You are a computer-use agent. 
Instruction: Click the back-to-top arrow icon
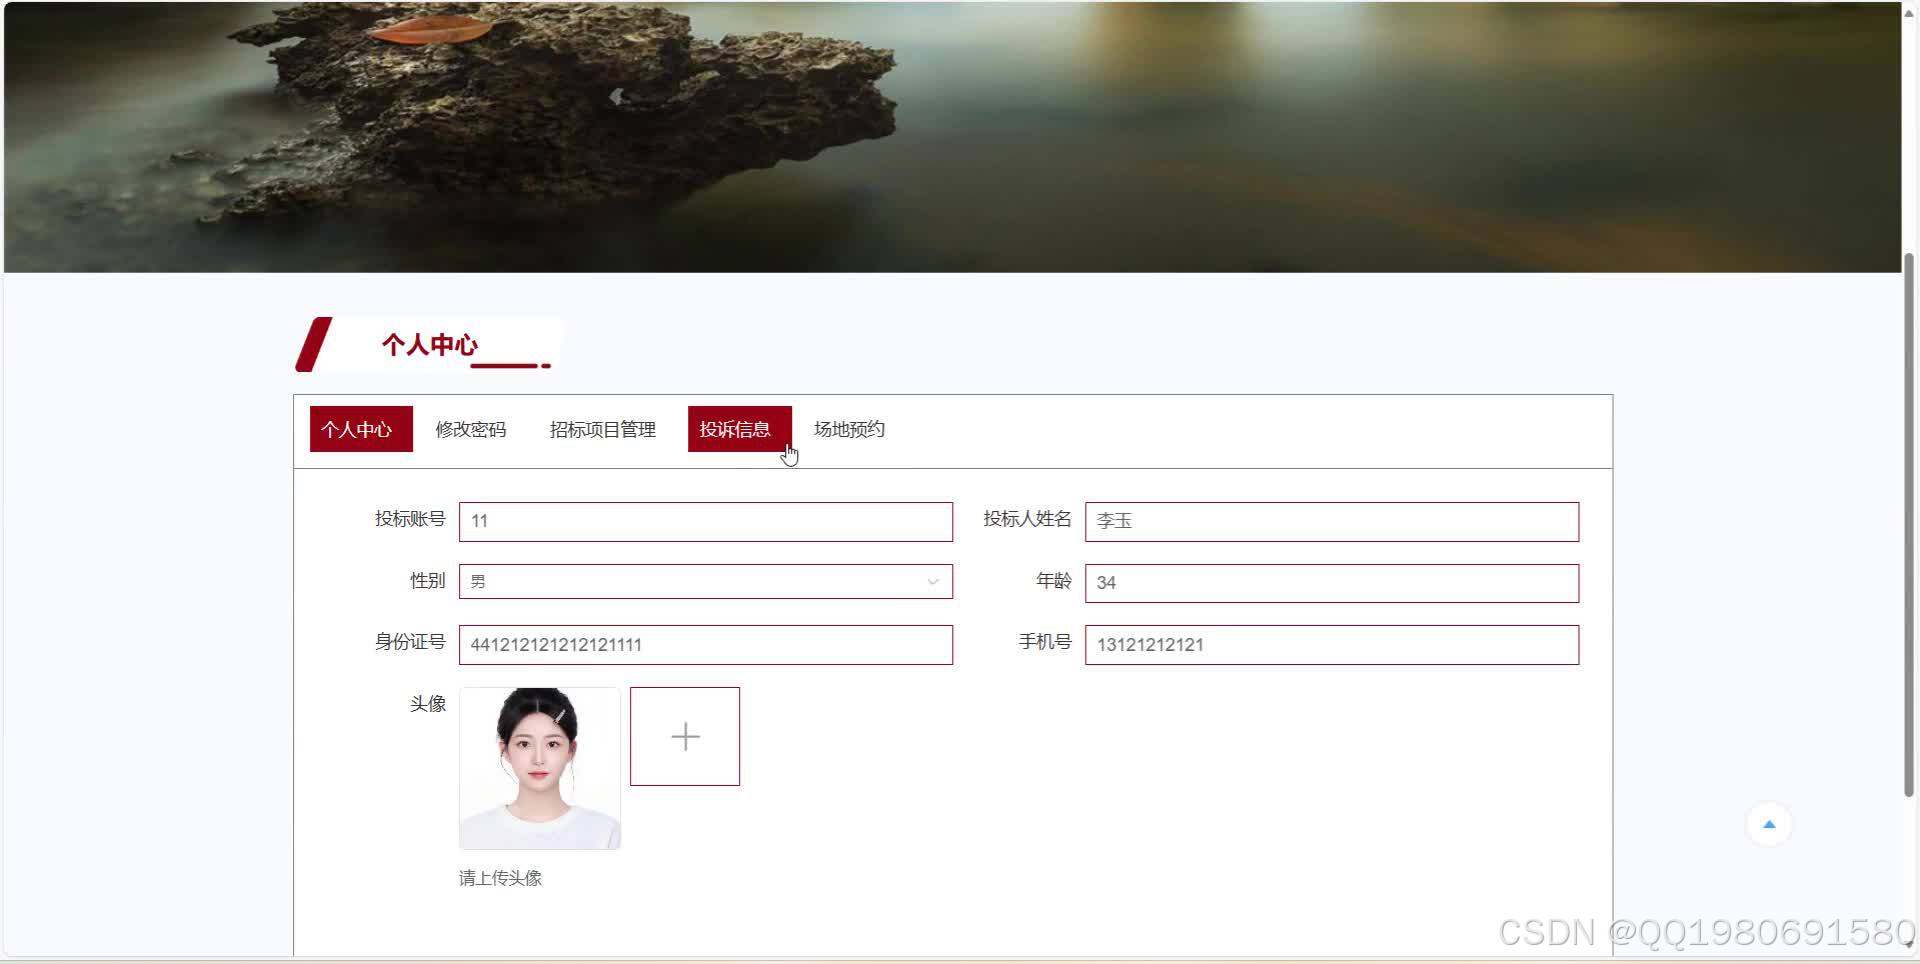(x=1769, y=823)
